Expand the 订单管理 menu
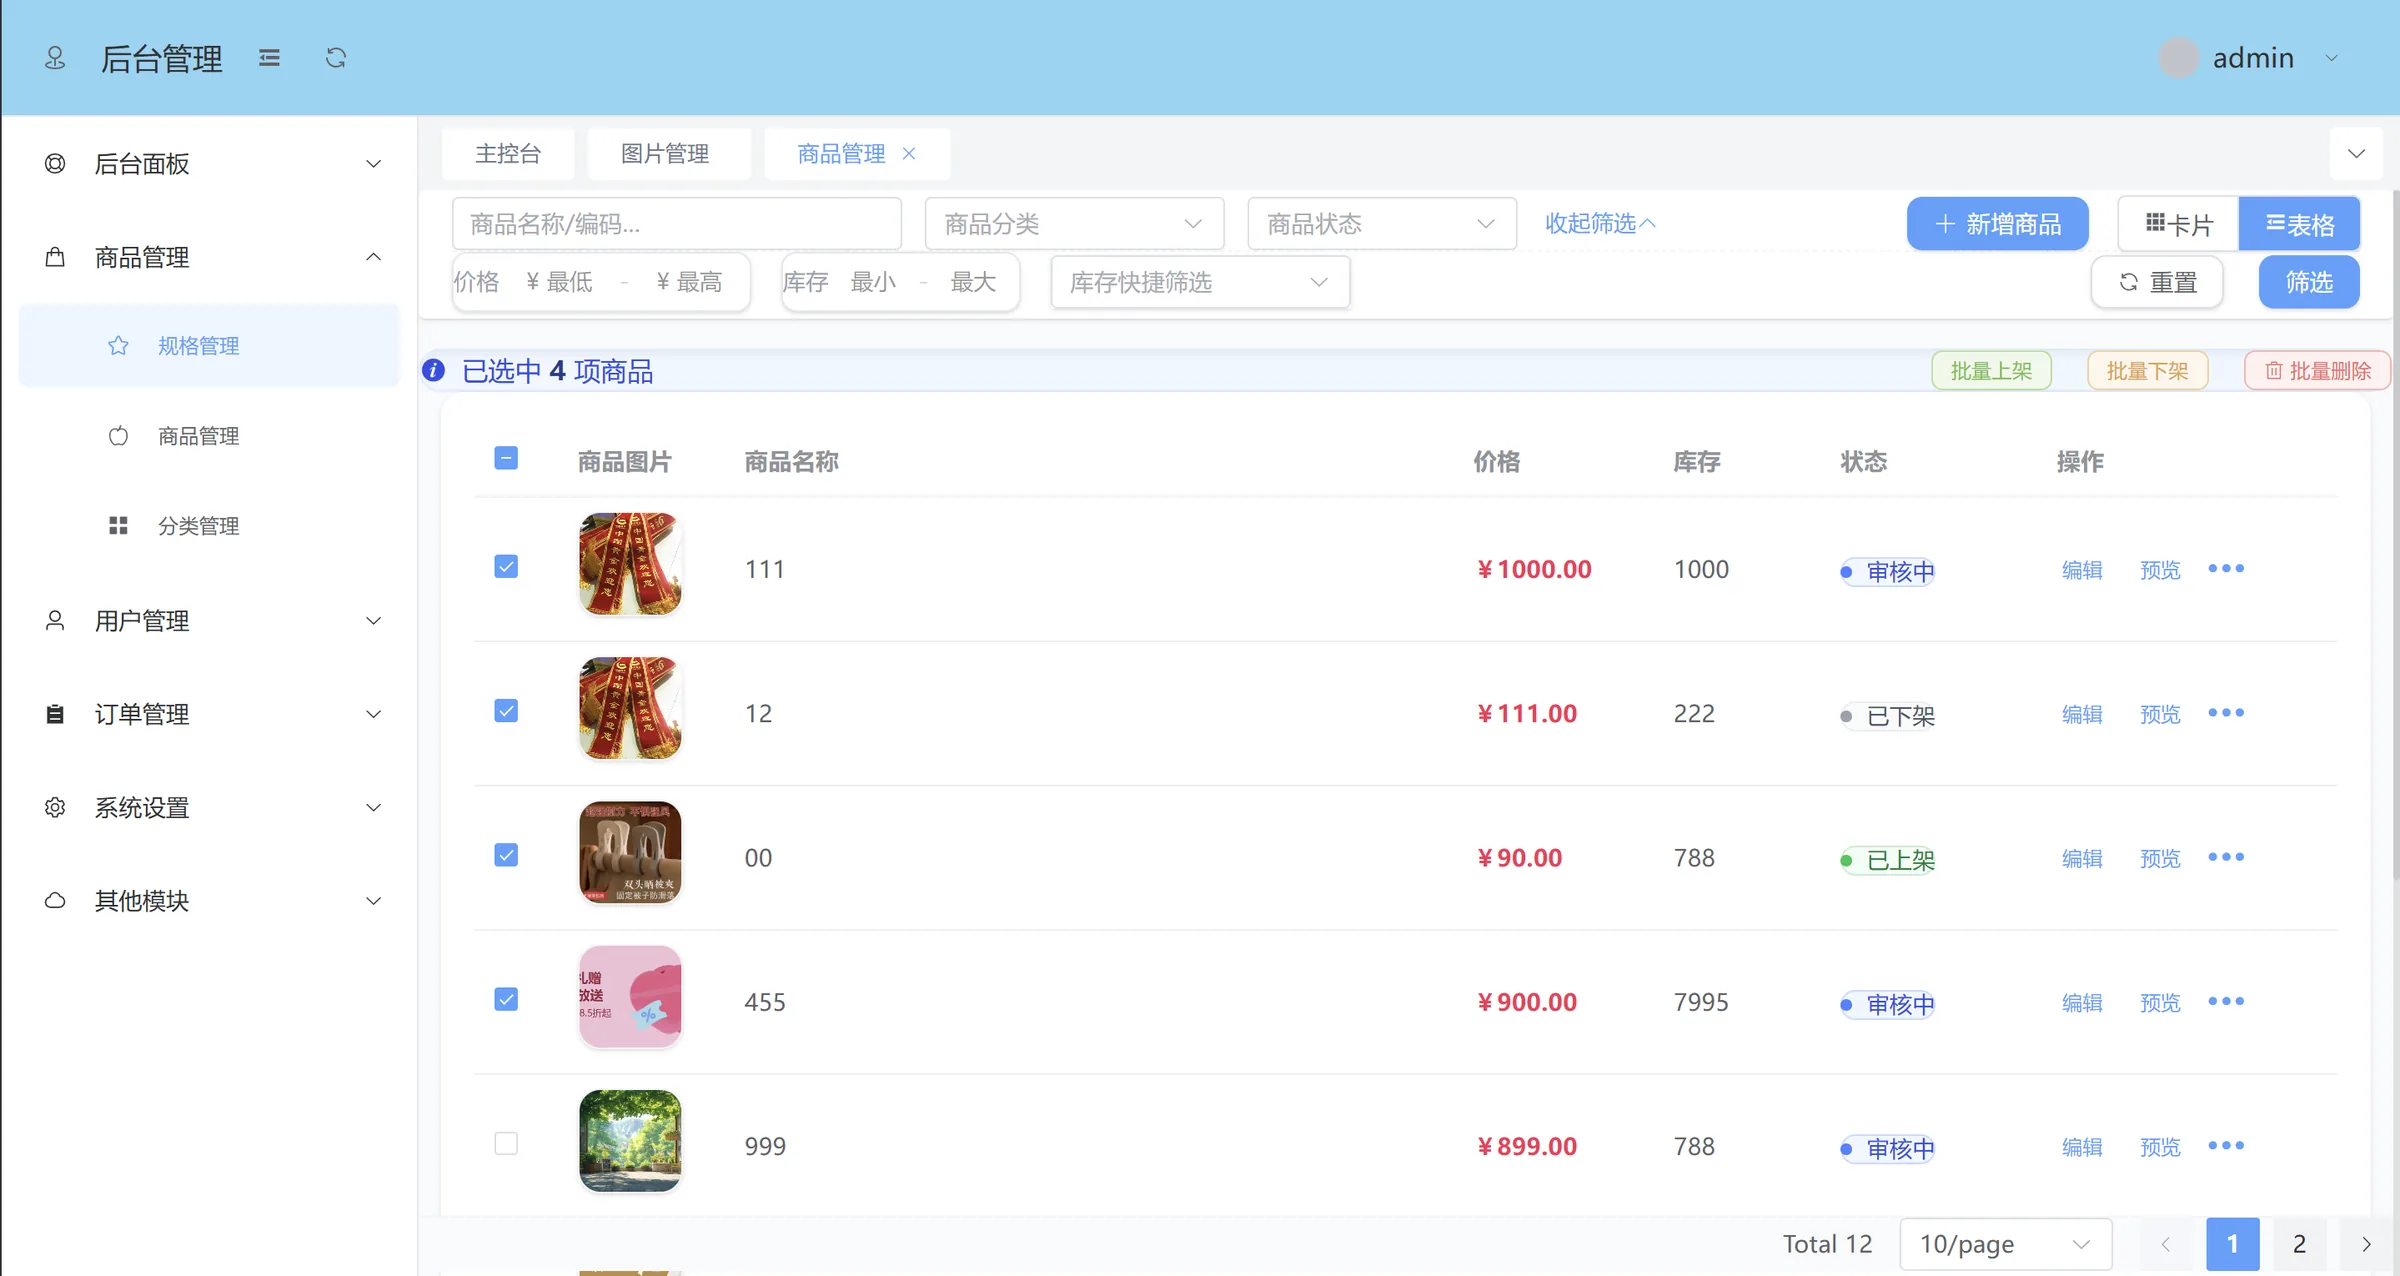The image size is (2400, 1276). coord(208,714)
